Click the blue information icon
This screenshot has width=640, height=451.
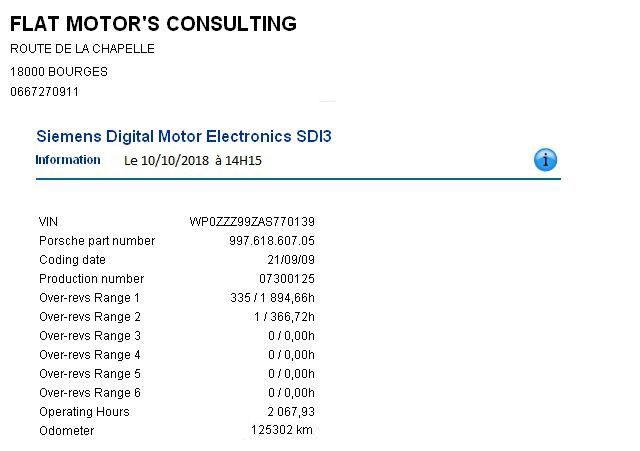click(545, 160)
